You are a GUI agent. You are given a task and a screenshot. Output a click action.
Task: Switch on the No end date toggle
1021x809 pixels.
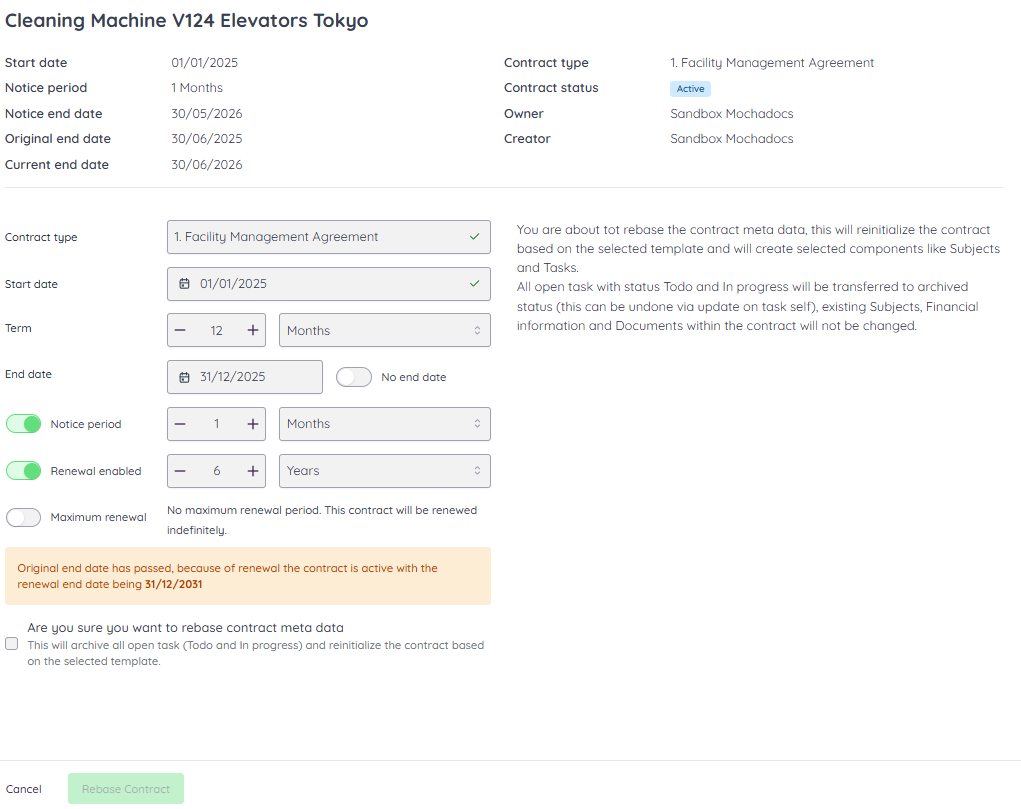(354, 377)
